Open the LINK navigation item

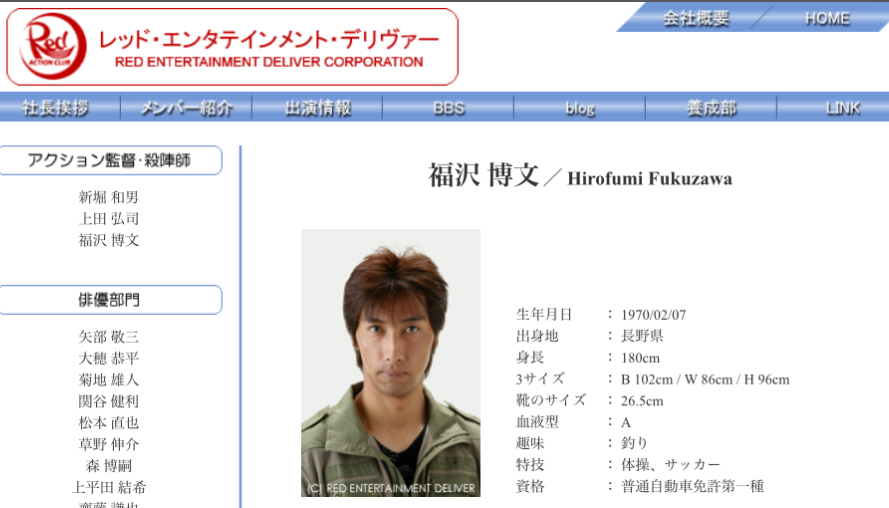(842, 108)
